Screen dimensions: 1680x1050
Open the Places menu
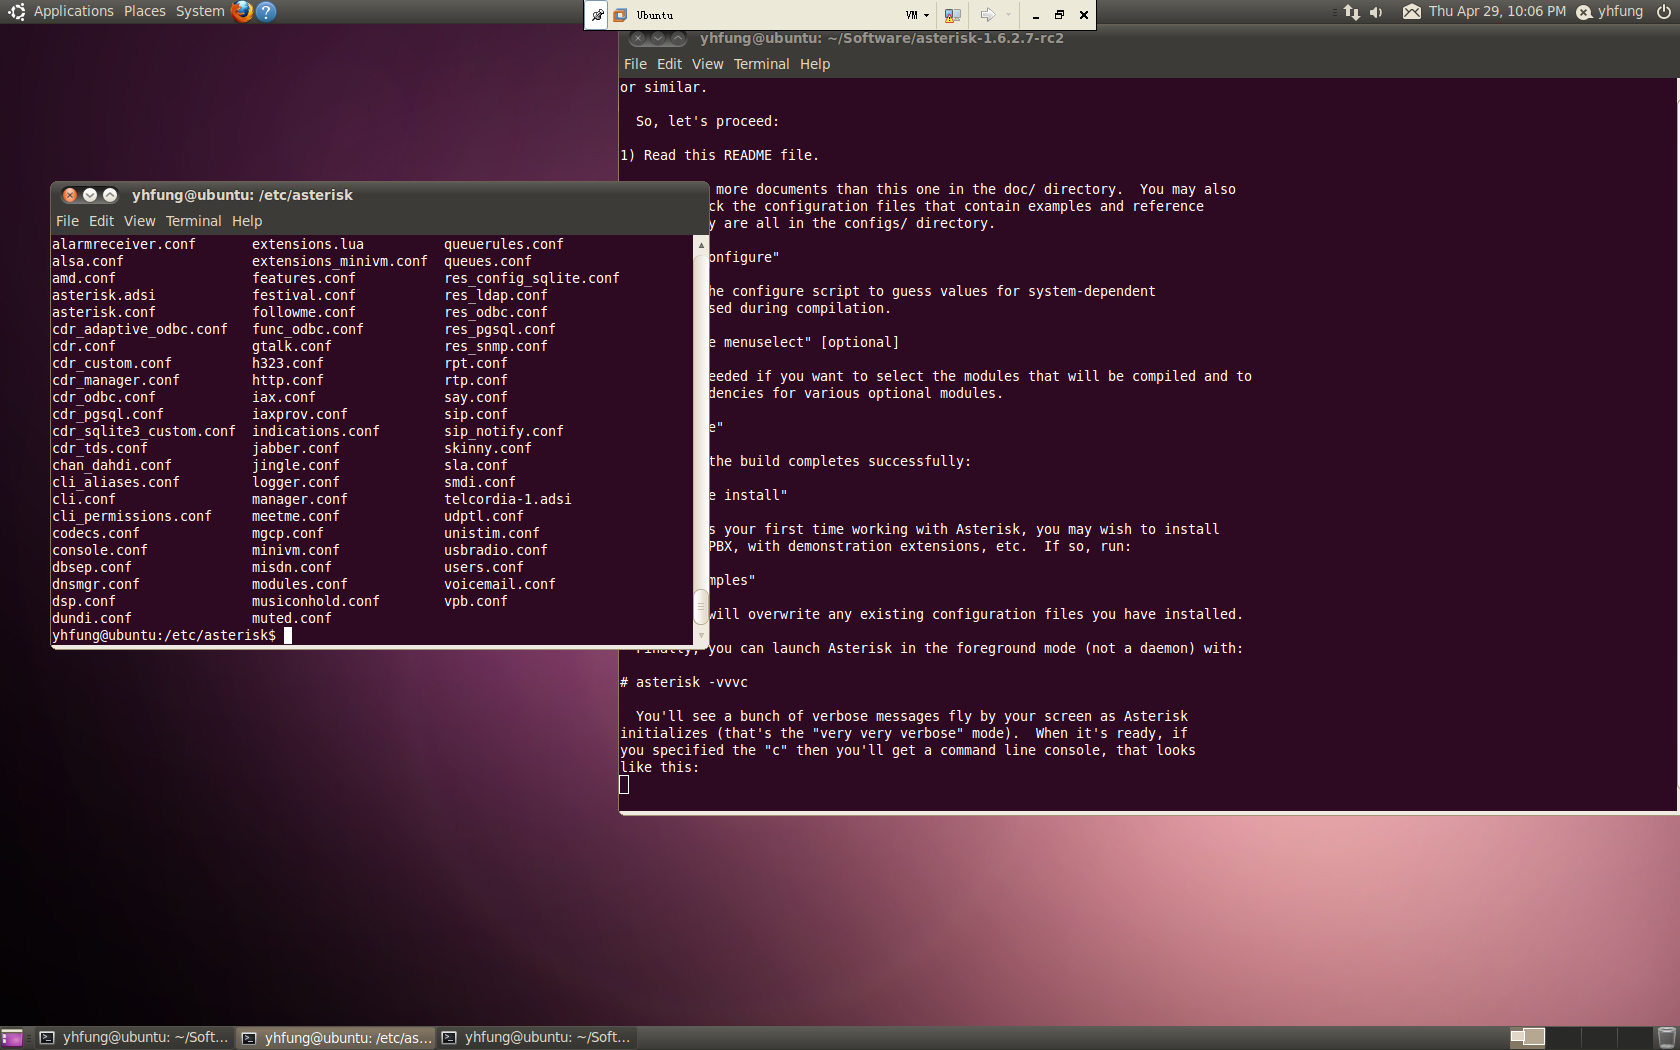click(145, 11)
